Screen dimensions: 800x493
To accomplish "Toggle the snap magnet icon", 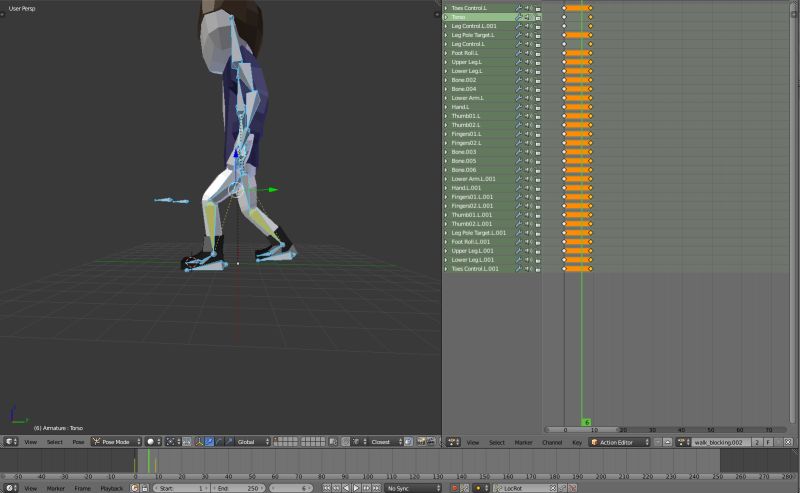I will [345, 442].
